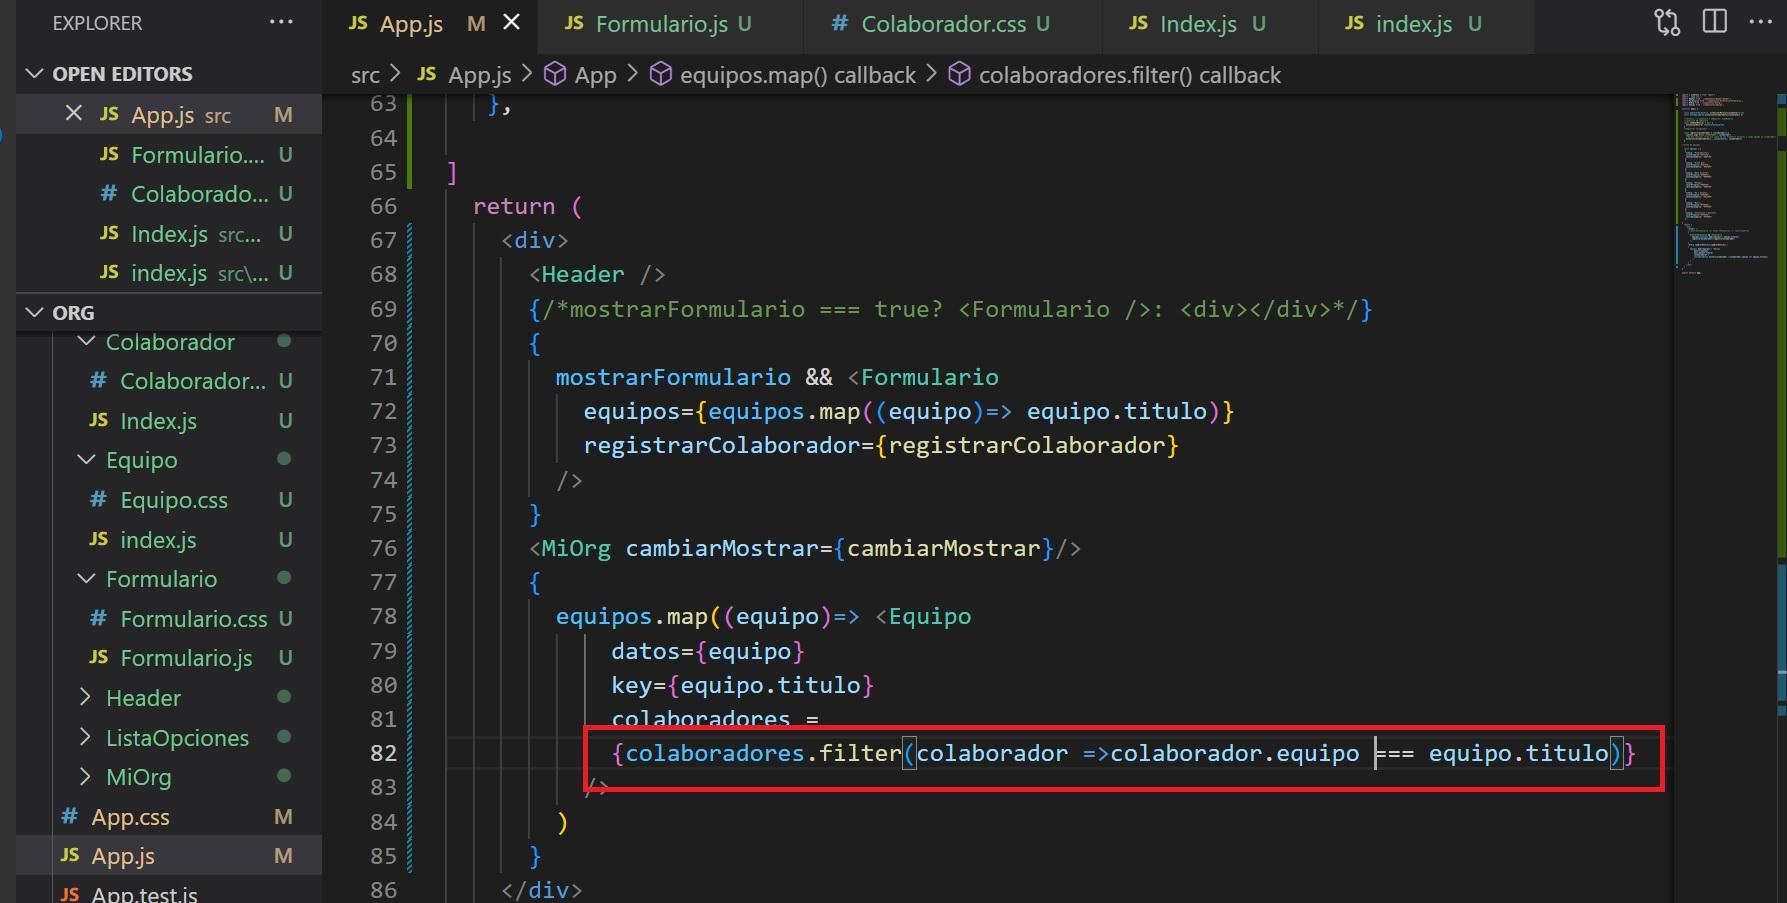Screen dimensions: 1787x903
Task: Open App.css in the file tree
Action: [170, 817]
